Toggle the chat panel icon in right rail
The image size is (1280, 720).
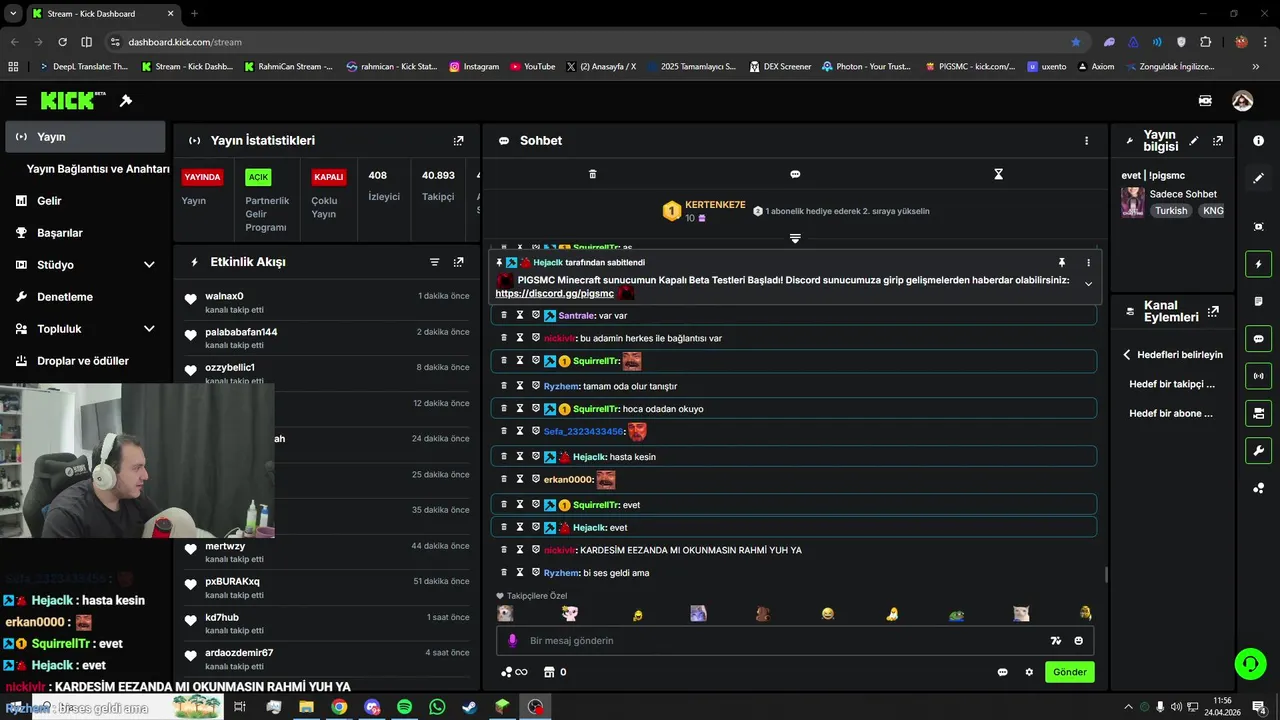(x=1258, y=339)
